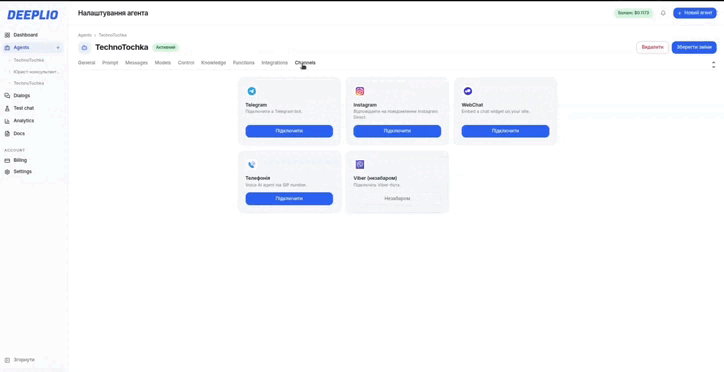The width and height of the screenshot is (724, 372).
Task: Switch to the Messages tab
Action: pos(136,63)
